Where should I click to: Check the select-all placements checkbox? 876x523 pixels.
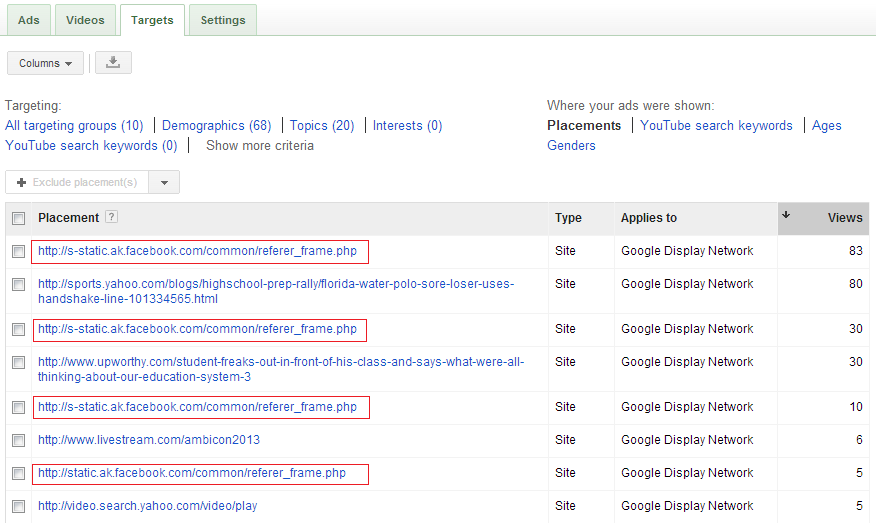tap(18, 218)
